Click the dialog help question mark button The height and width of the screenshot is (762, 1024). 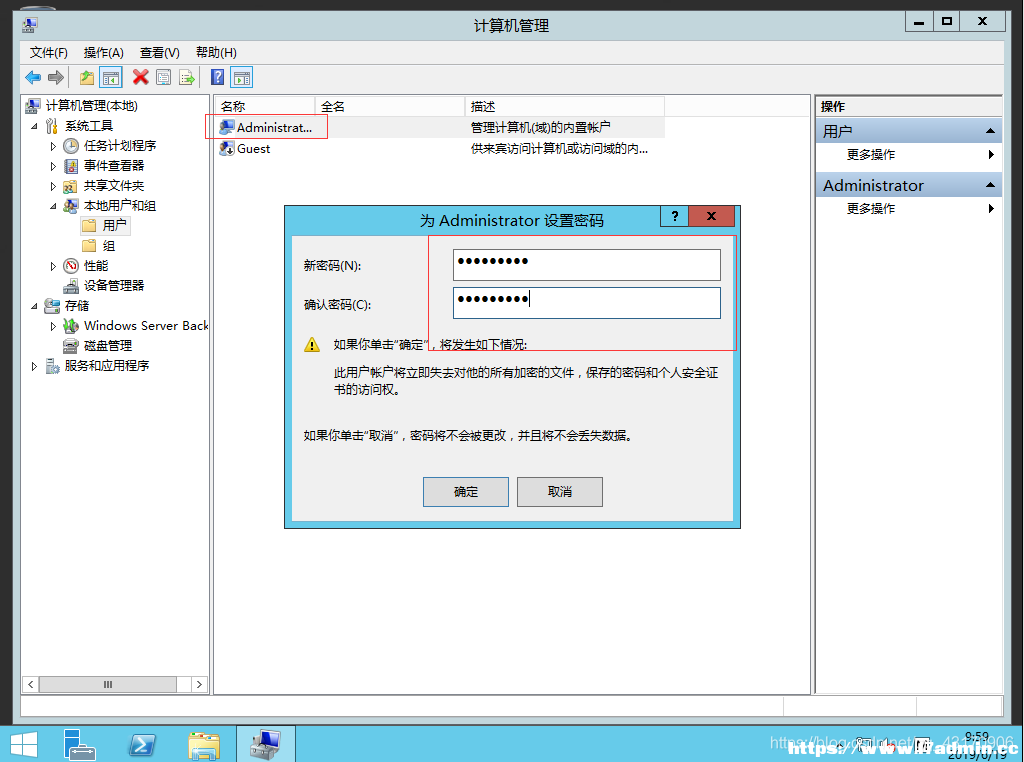[675, 216]
